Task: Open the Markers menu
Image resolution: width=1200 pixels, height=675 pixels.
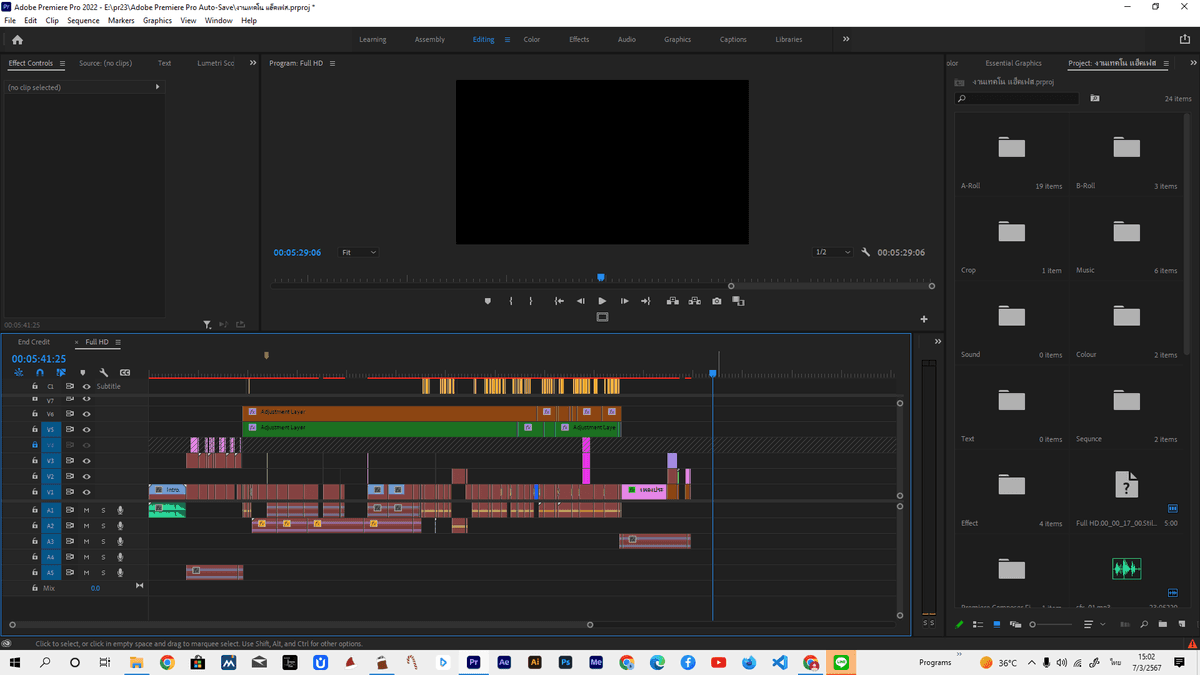Action: click(121, 20)
